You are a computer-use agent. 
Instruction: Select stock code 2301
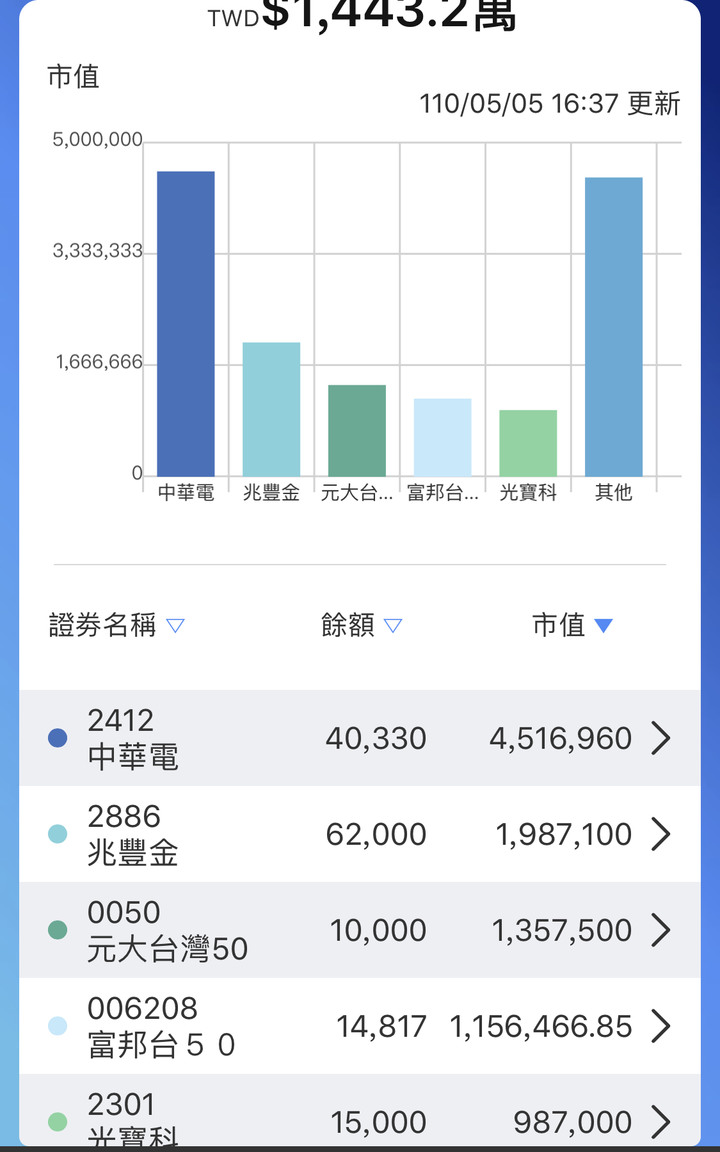pyautogui.click(x=121, y=1104)
